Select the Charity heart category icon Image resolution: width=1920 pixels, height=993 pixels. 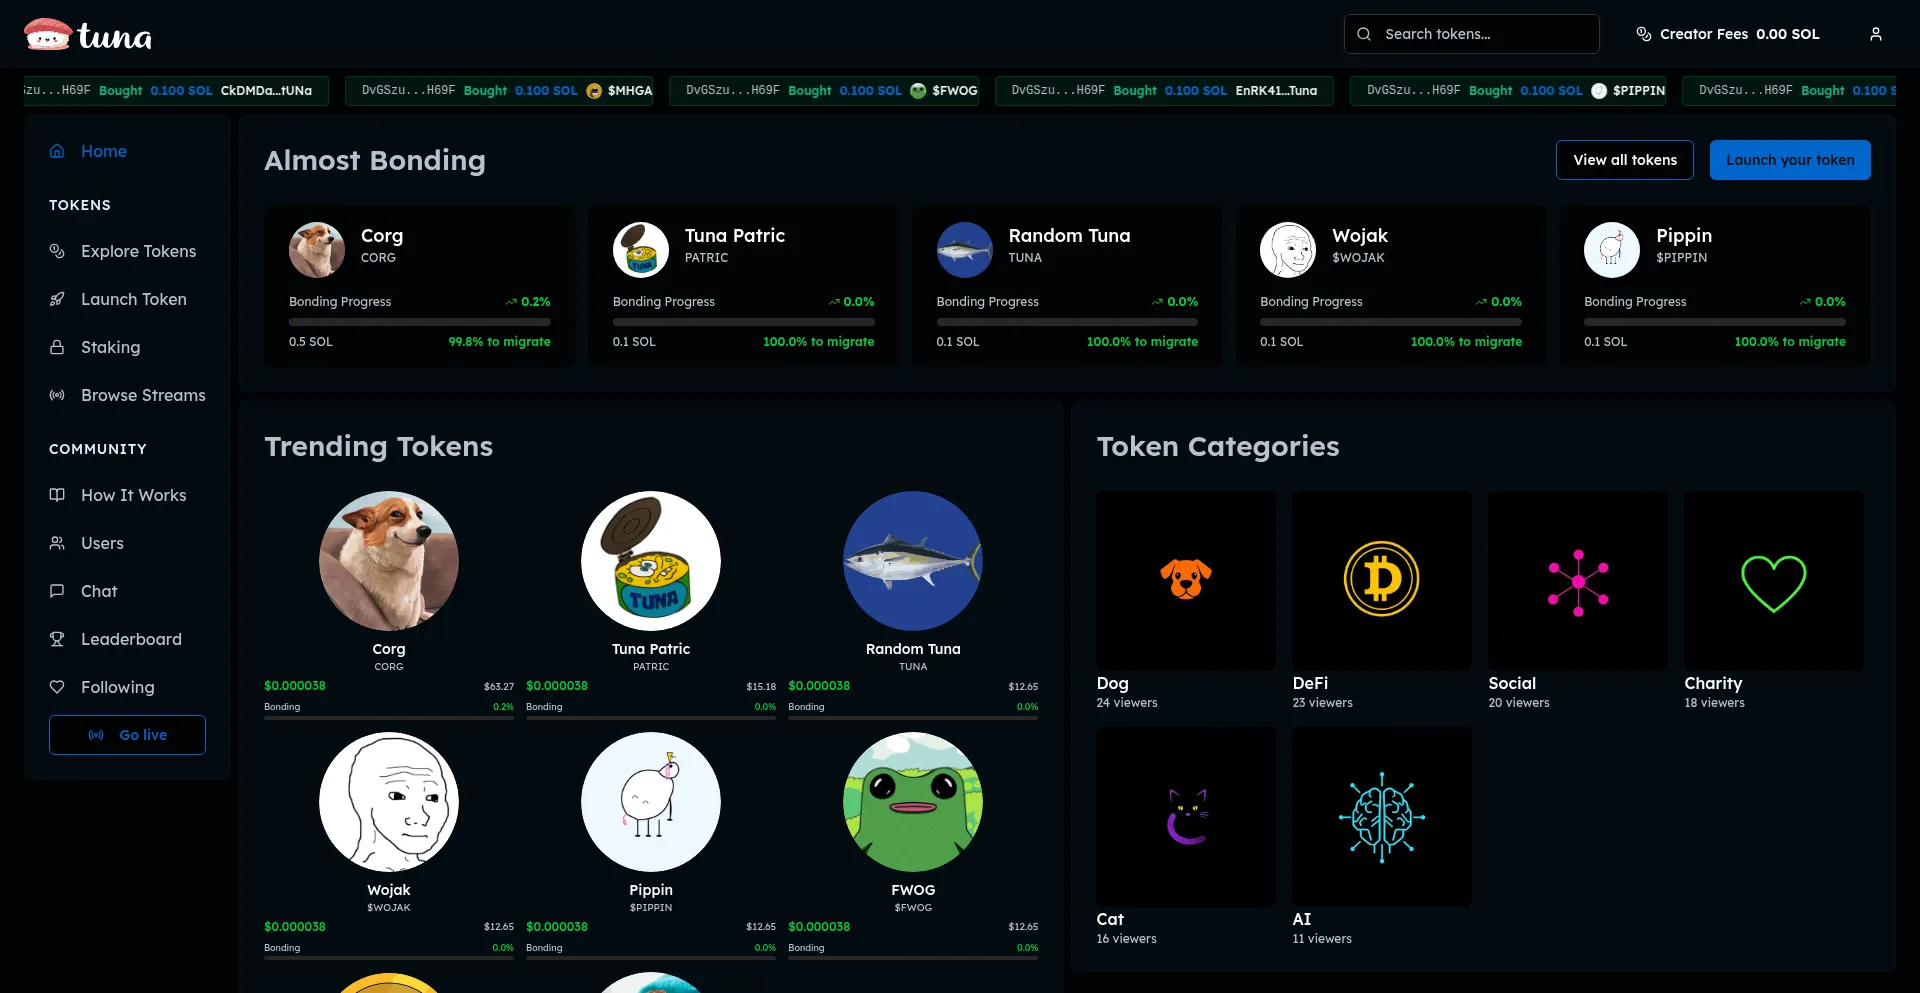point(1773,582)
